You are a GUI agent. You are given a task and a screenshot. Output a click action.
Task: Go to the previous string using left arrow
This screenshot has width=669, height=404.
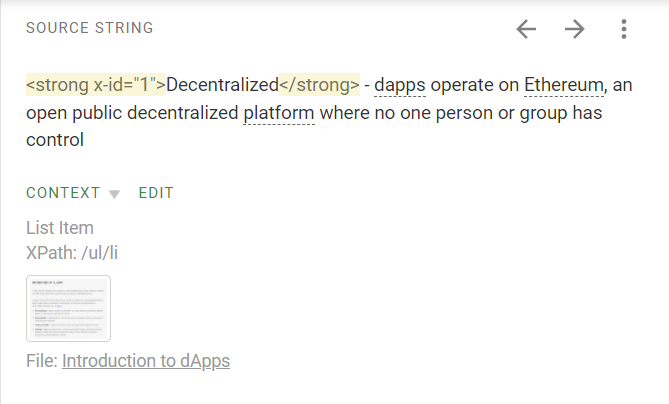click(526, 29)
